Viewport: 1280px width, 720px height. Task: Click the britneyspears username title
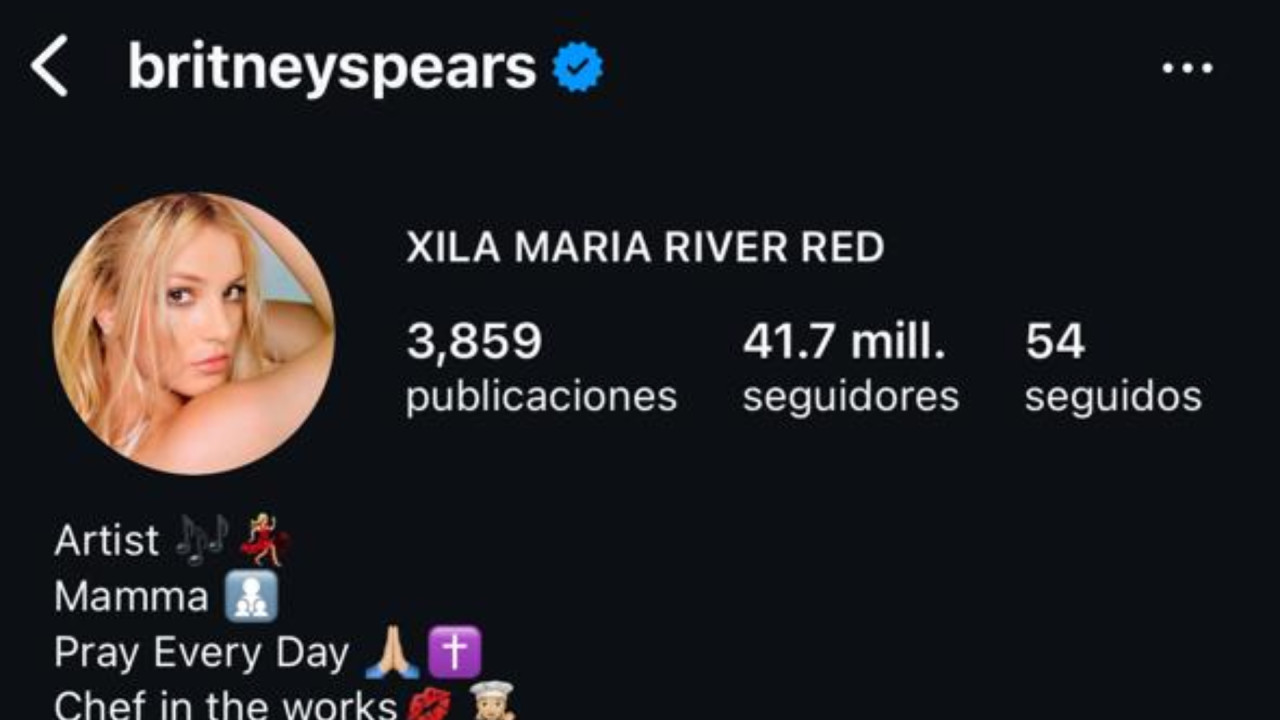coord(332,68)
